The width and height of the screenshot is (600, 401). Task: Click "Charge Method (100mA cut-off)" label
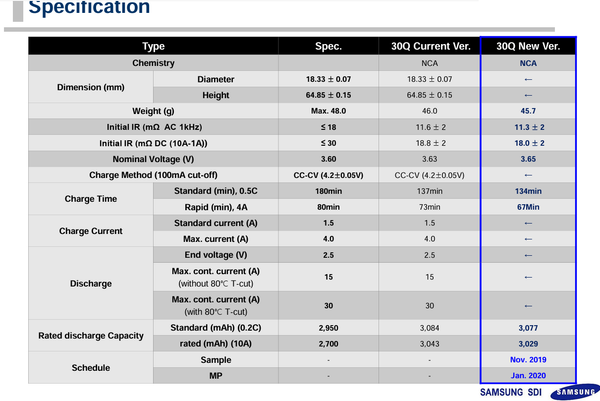pyautogui.click(x=153, y=175)
